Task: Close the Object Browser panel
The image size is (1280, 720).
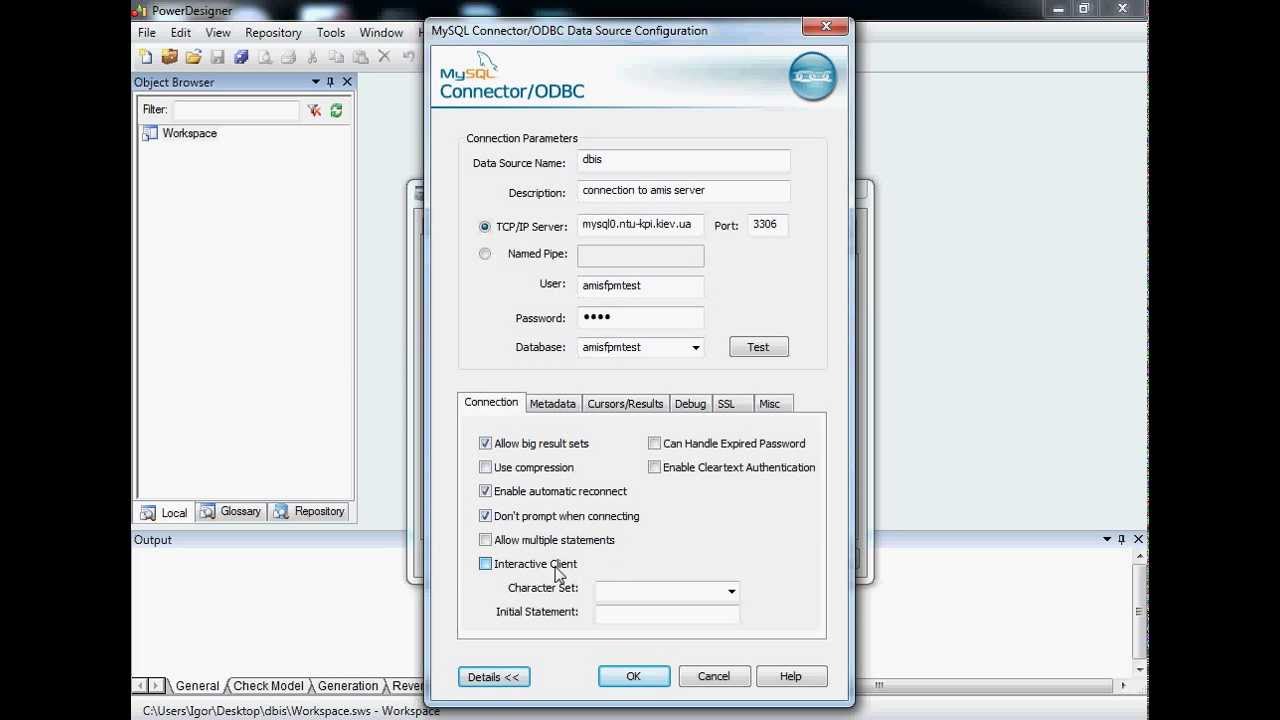Action: [x=347, y=82]
